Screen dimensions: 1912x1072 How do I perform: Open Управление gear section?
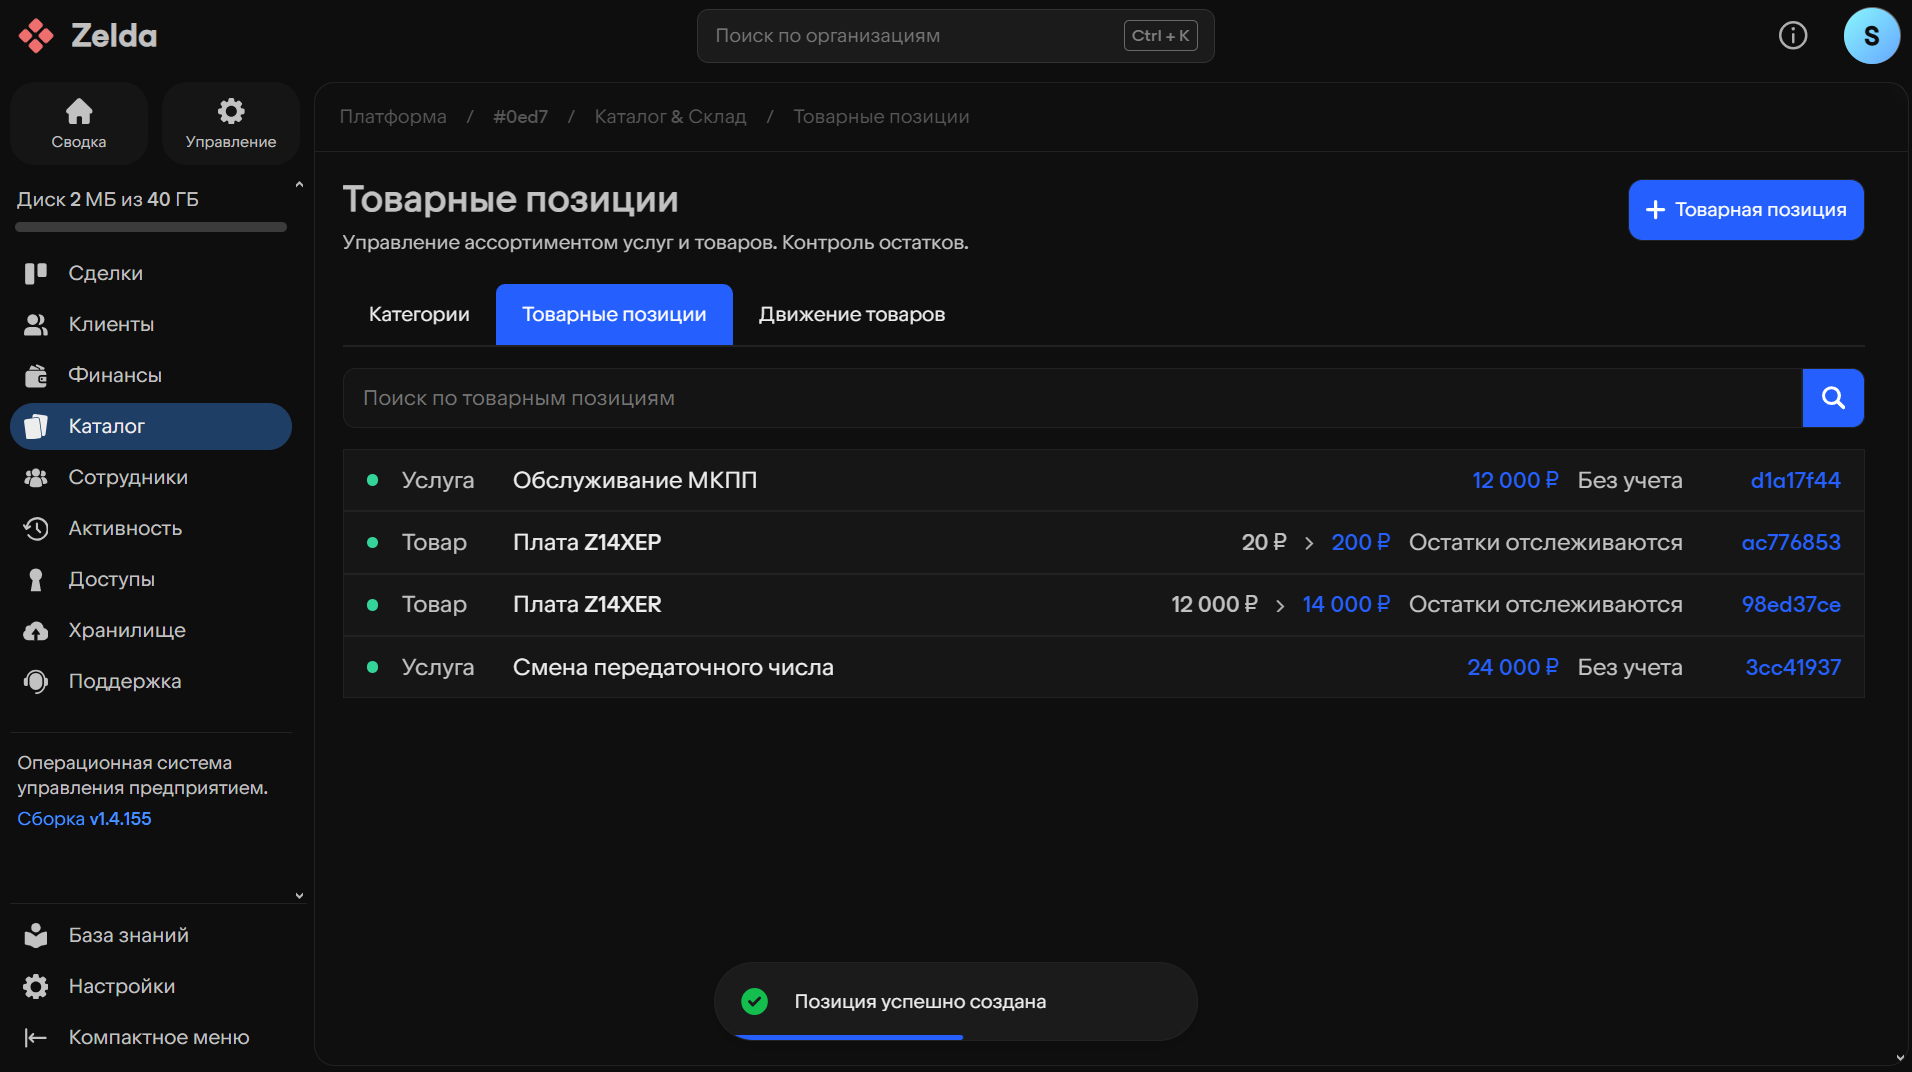tap(230, 123)
